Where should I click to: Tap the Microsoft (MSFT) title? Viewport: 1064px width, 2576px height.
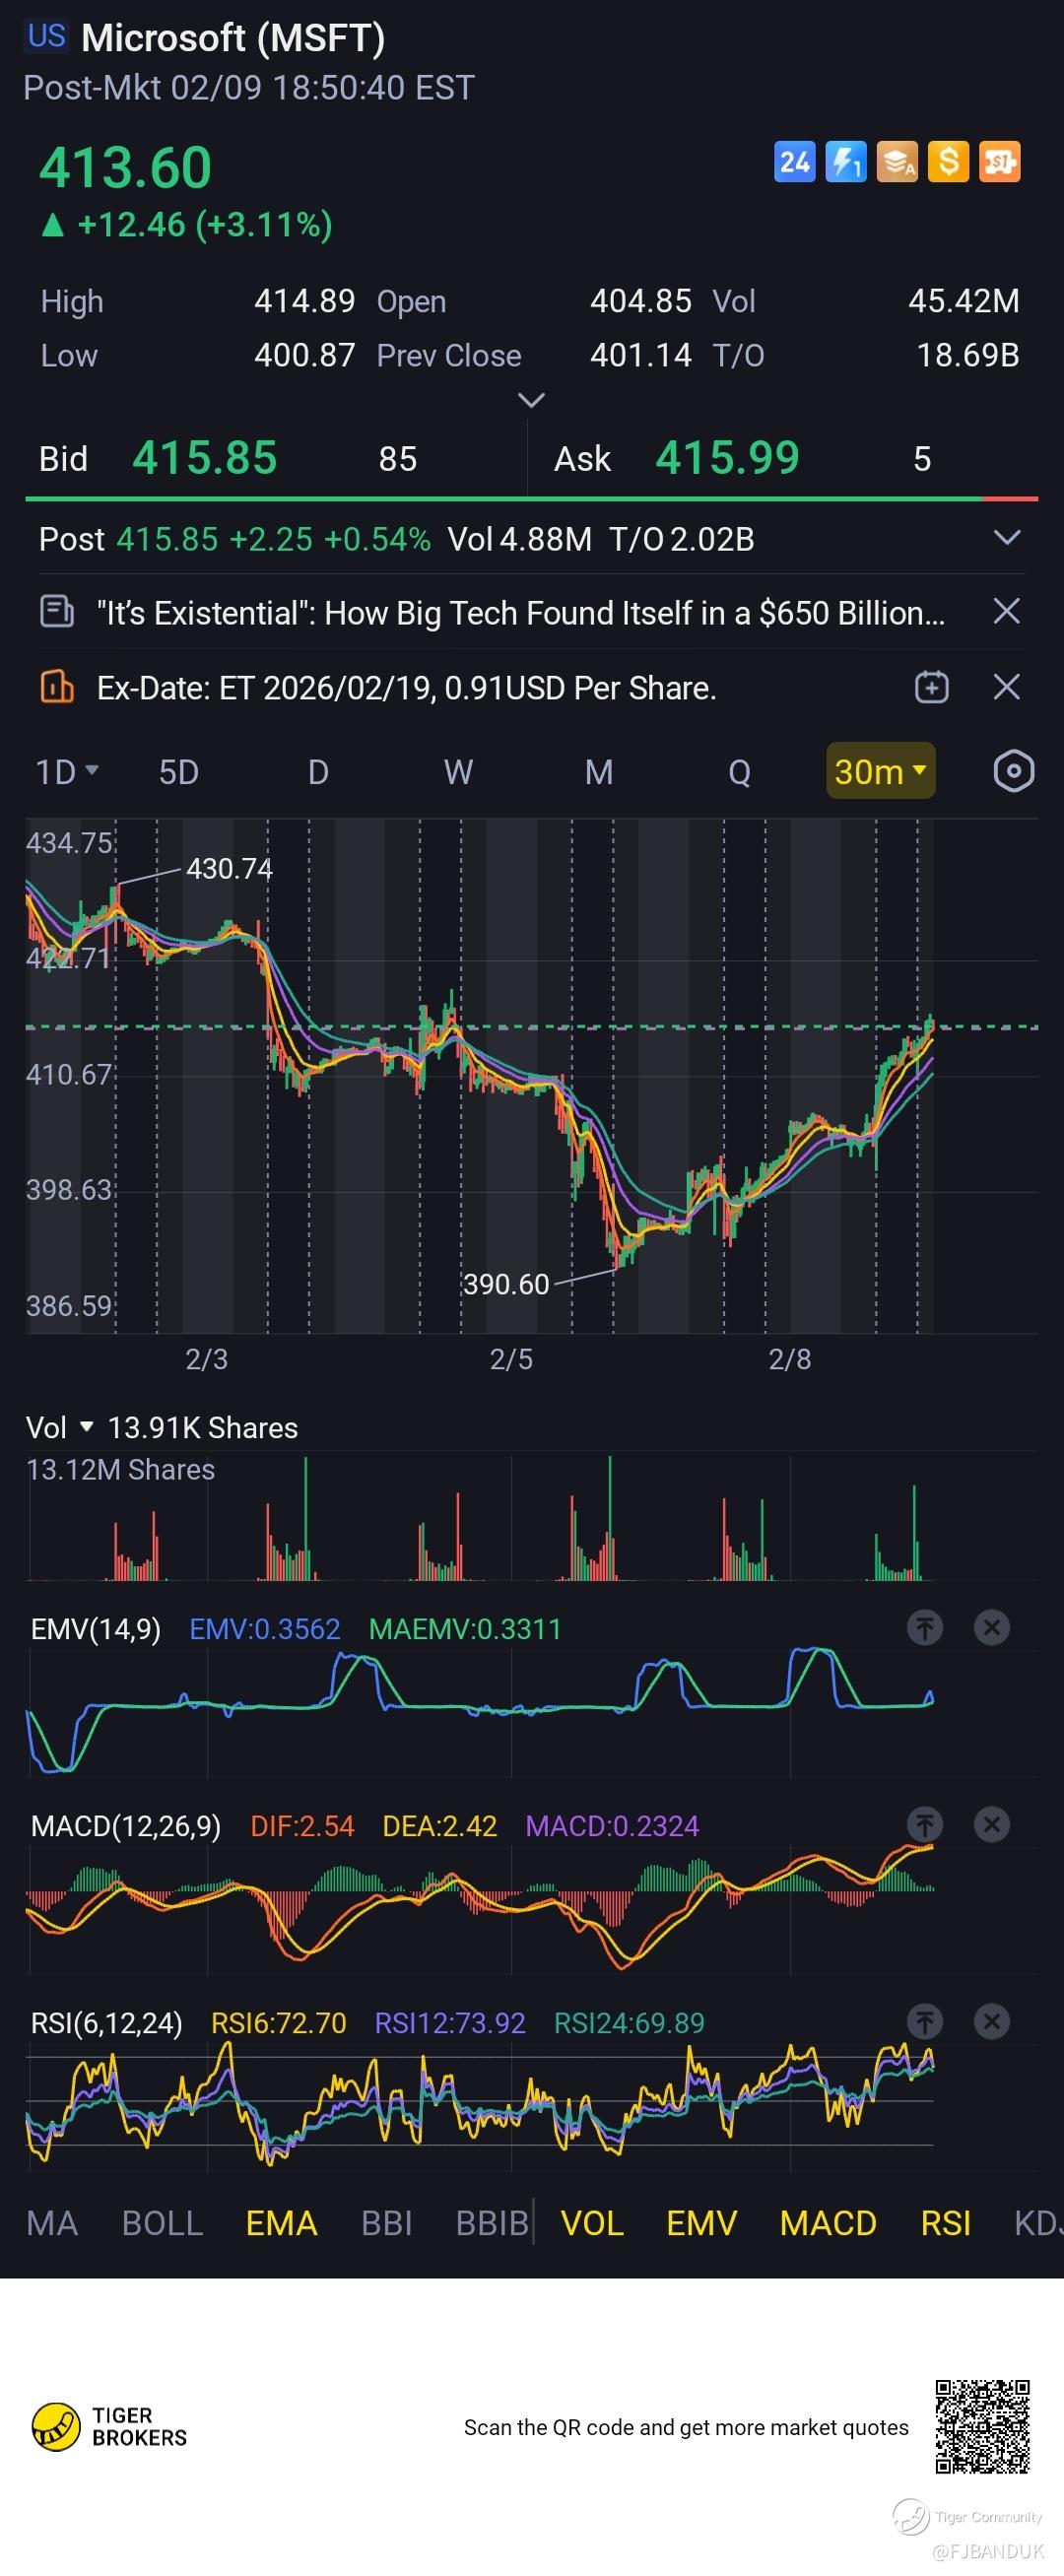(x=233, y=38)
